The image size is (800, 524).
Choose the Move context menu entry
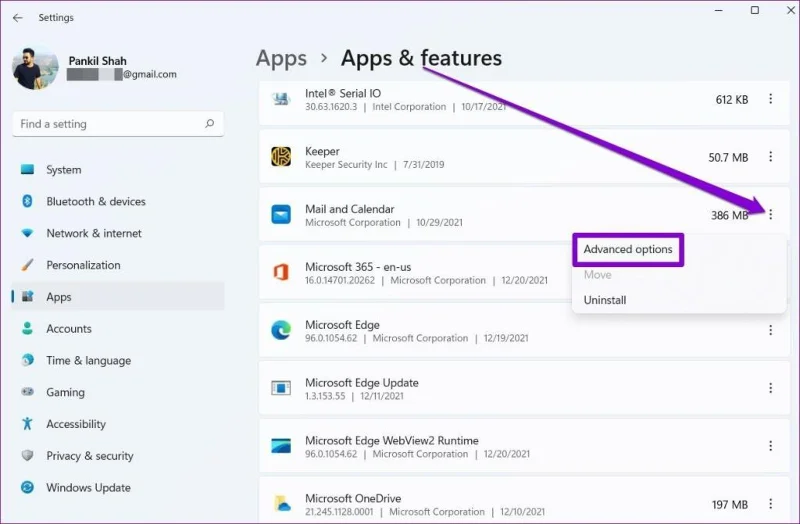pyautogui.click(x=597, y=275)
